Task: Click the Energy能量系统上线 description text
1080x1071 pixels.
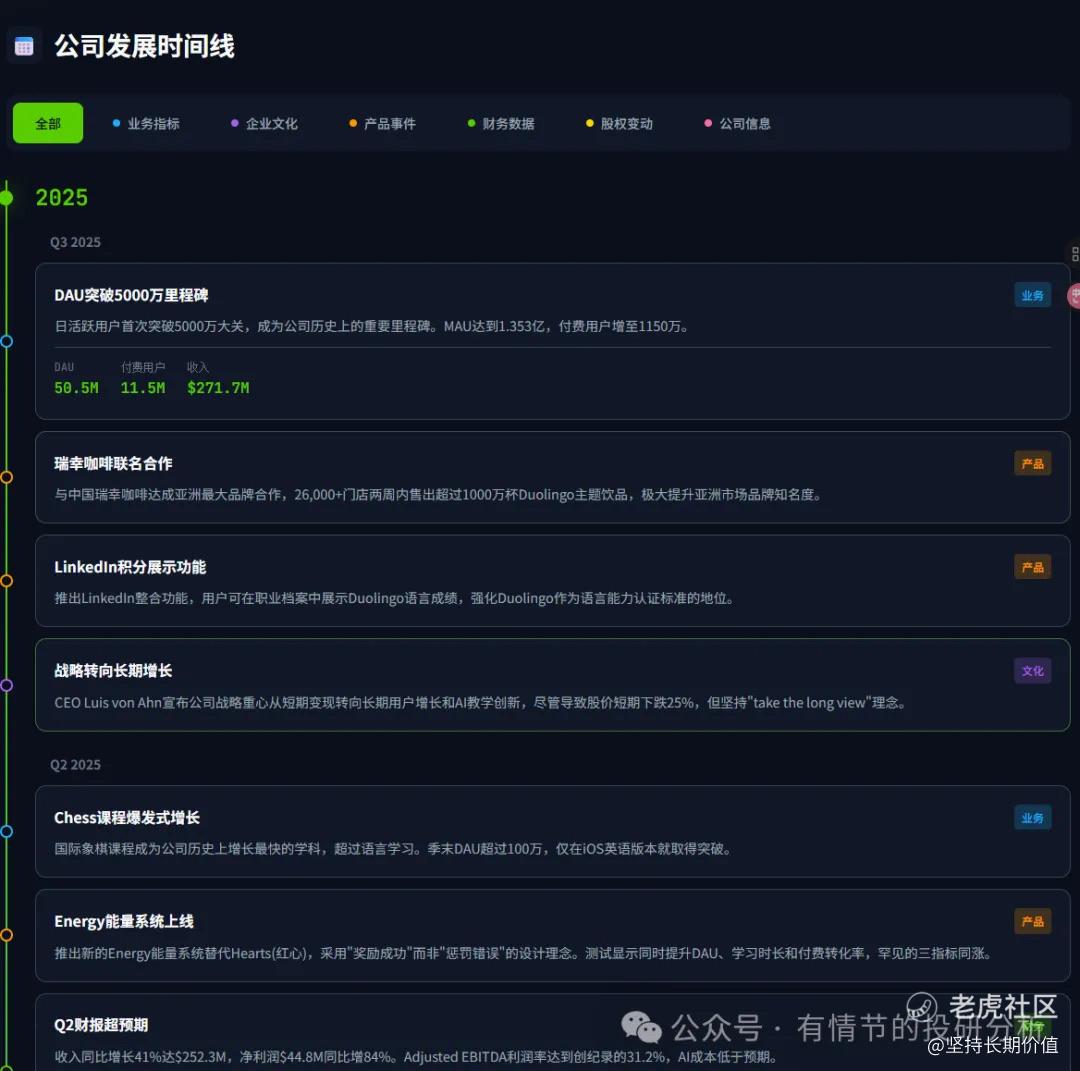Action: [523, 953]
